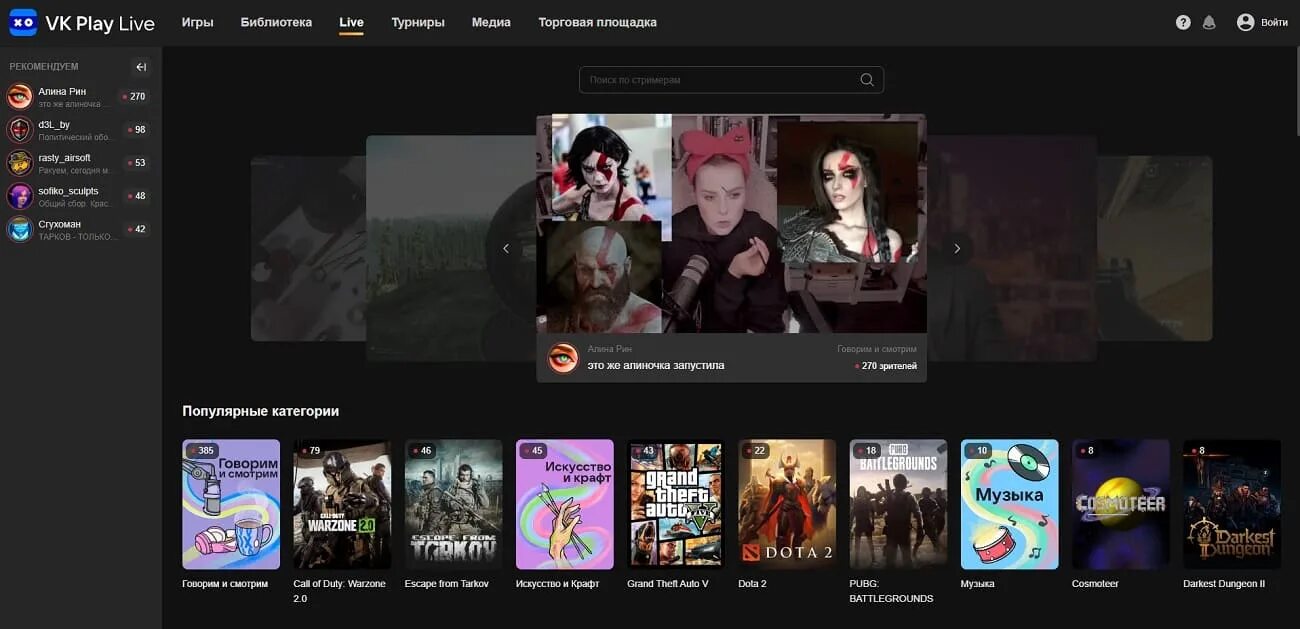Image resolution: width=1300 pixels, height=629 pixels.
Task: Open dimmed forest stream preview left of featured
Action: click(x=451, y=248)
